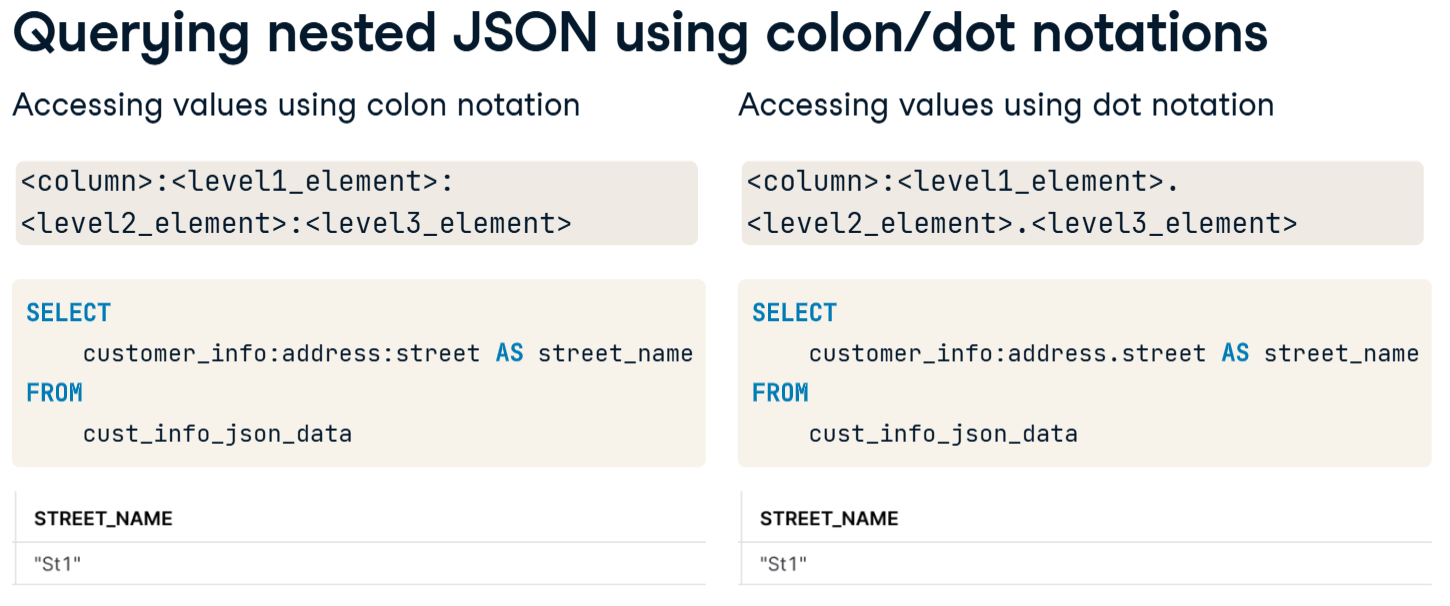Click the SELECT keyword in left query
Viewport: 1450px width, 606px height.
[68, 313]
